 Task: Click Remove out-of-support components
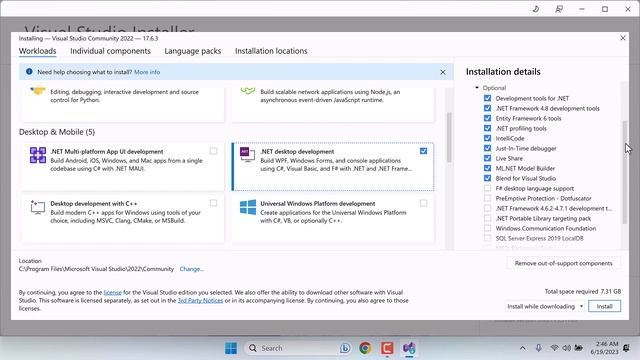tap(563, 263)
